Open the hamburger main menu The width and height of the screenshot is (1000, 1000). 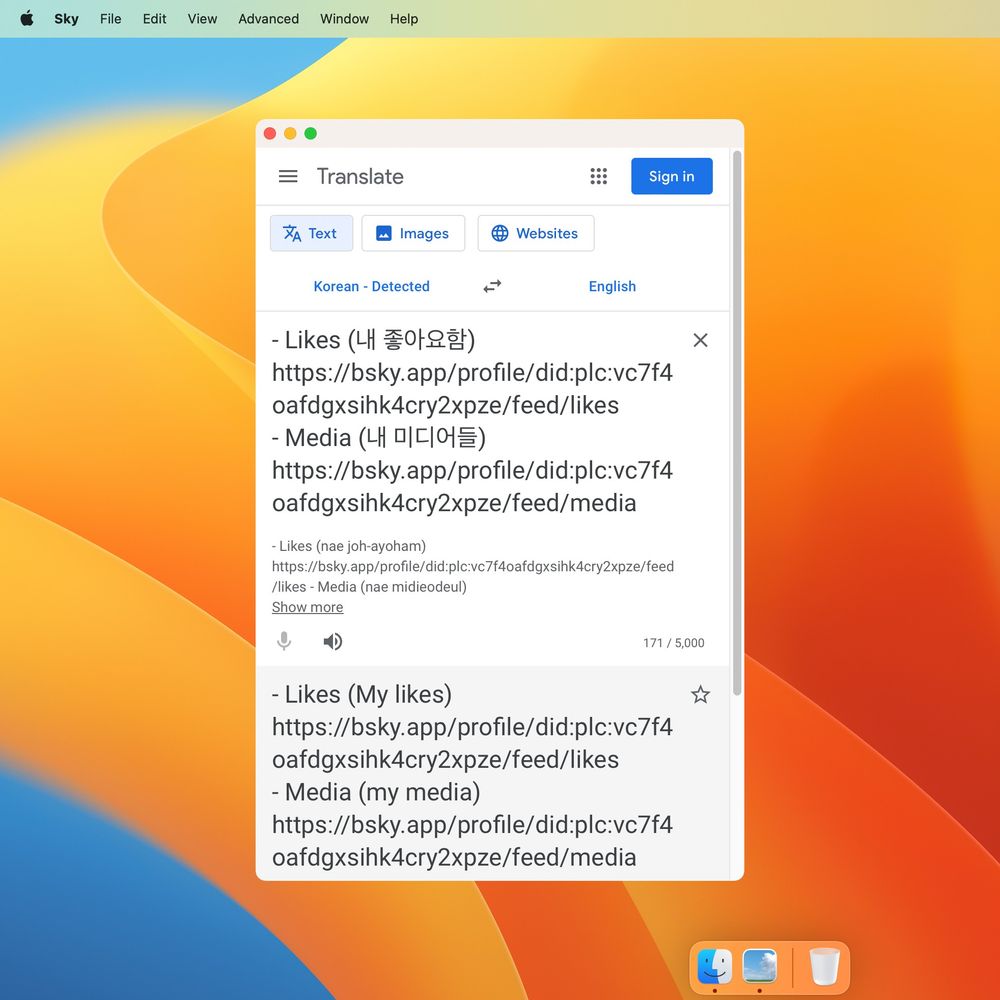[x=288, y=176]
